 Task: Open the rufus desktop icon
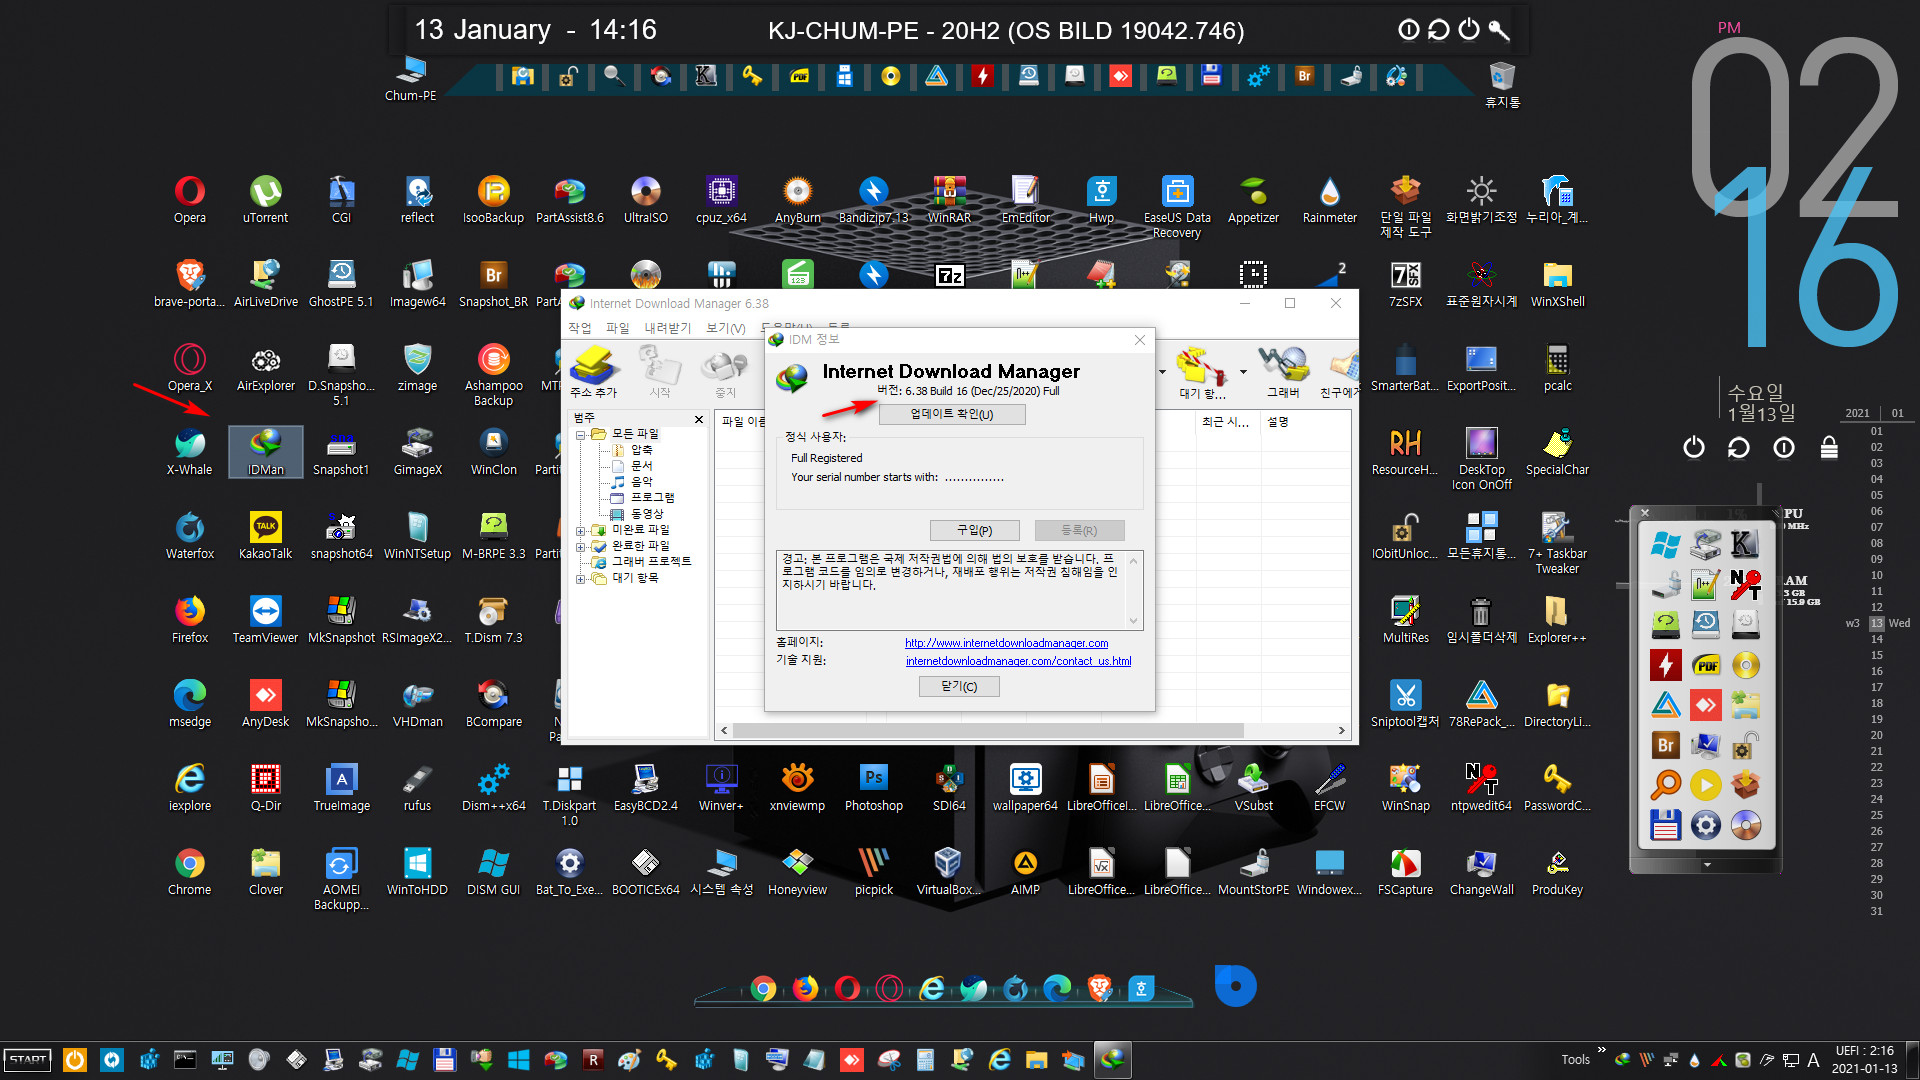[x=417, y=788]
